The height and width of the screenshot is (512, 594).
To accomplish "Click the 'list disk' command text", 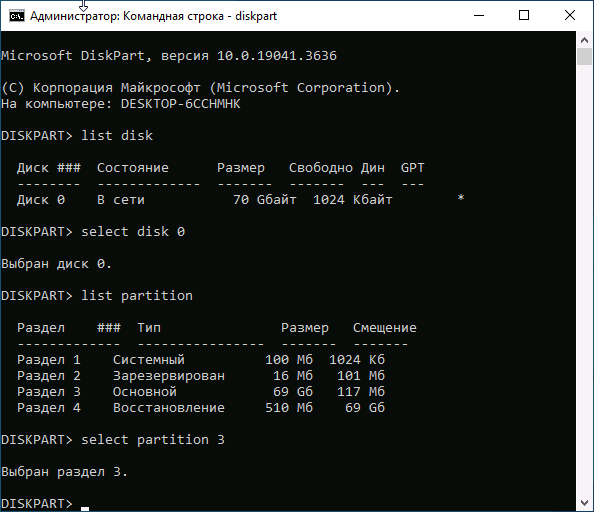I will (117, 136).
